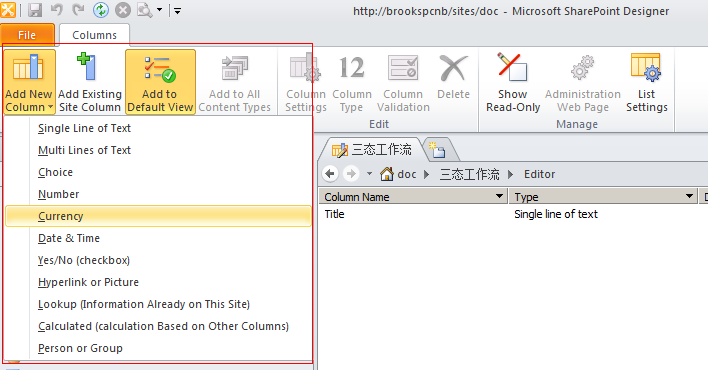Open Administration Web Page
Screen dimensions: 708x370
pyautogui.click(x=582, y=82)
